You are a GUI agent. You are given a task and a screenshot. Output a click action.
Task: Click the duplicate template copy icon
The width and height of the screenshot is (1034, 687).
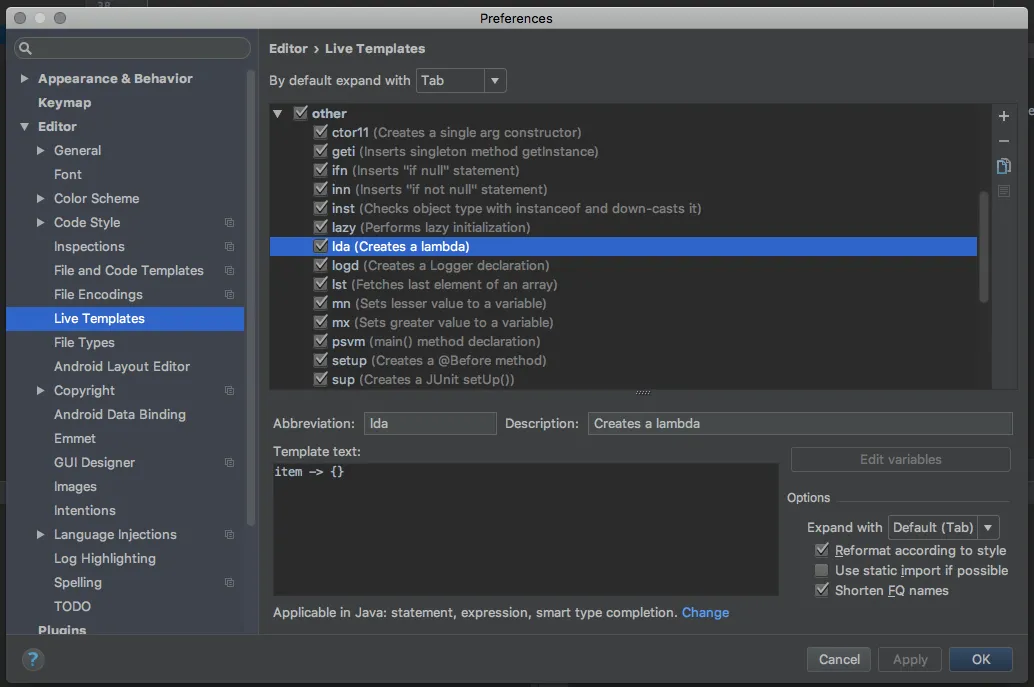pos(1004,166)
